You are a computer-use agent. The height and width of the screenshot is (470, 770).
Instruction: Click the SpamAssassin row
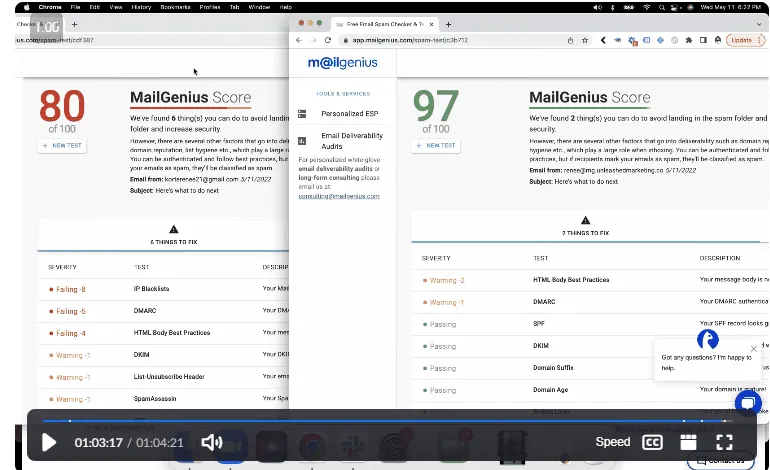163,399
